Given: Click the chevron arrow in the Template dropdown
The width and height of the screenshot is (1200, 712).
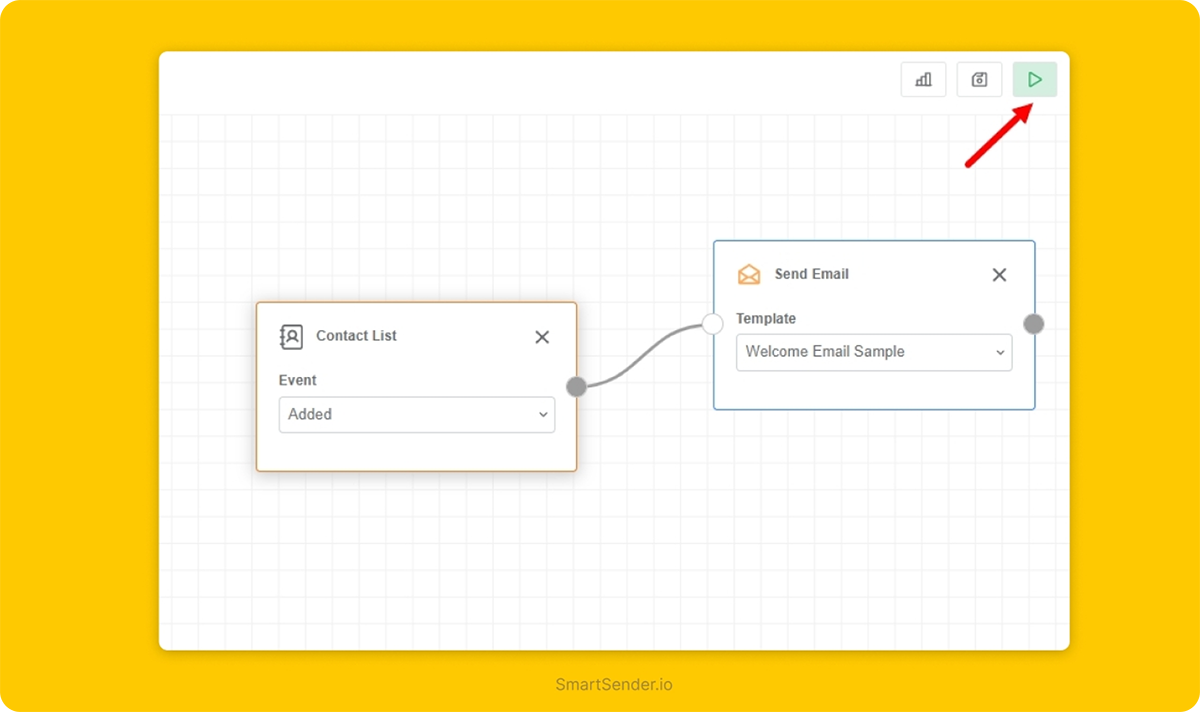Looking at the screenshot, I should coord(999,353).
